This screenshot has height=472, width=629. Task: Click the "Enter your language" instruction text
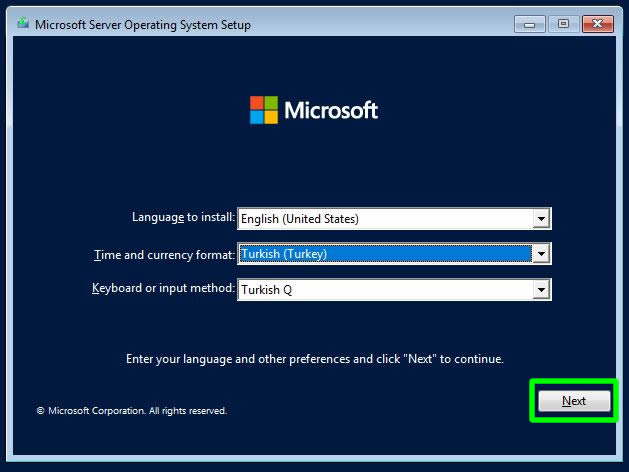pyautogui.click(x=314, y=358)
